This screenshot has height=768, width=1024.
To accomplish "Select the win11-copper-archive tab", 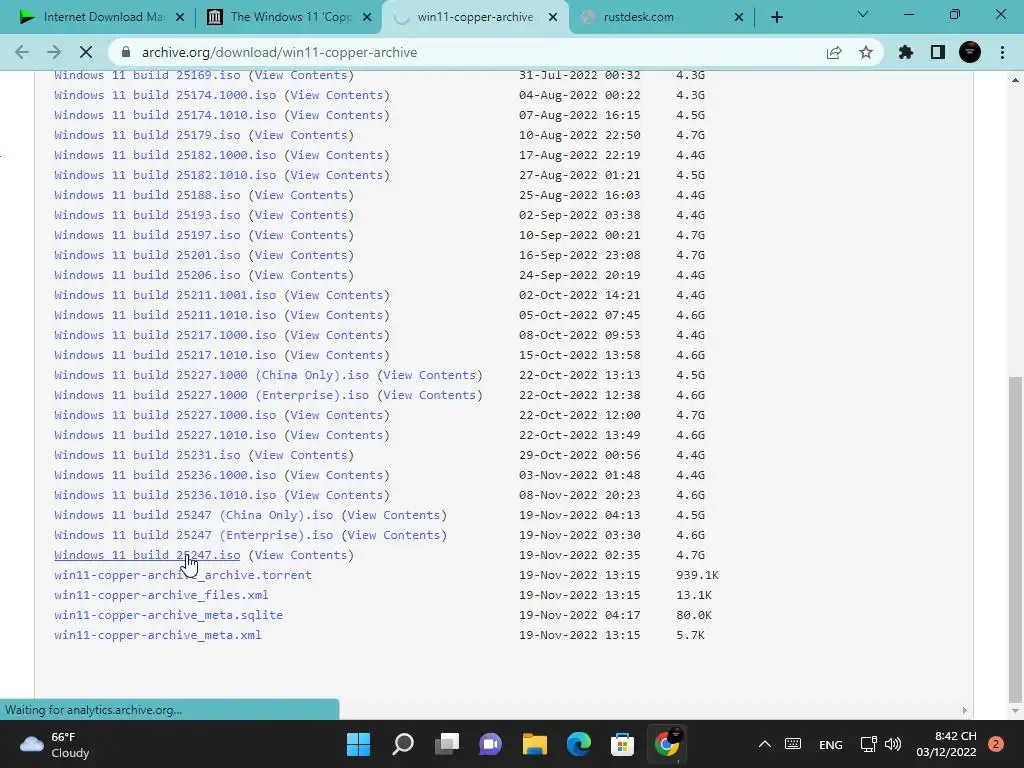I will point(473,17).
